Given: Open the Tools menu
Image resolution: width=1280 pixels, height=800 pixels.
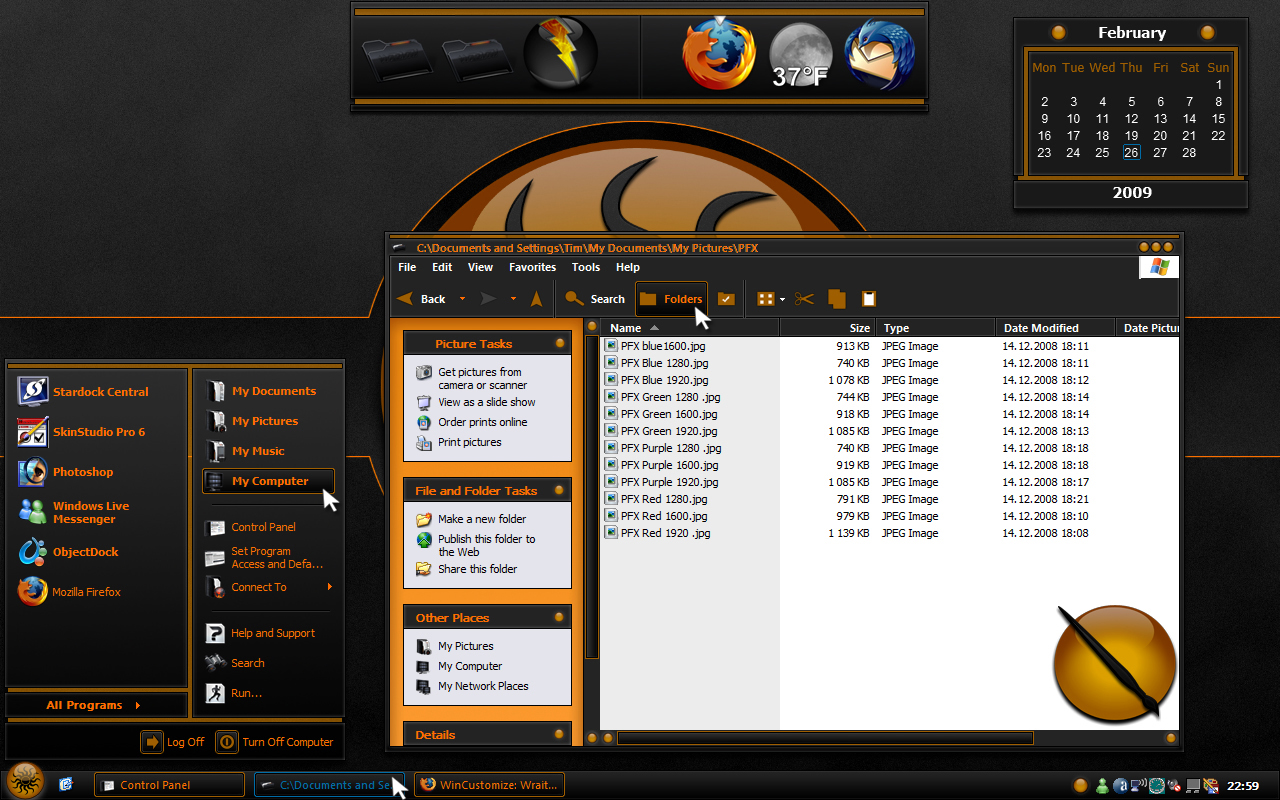Looking at the screenshot, I should pyautogui.click(x=586, y=267).
